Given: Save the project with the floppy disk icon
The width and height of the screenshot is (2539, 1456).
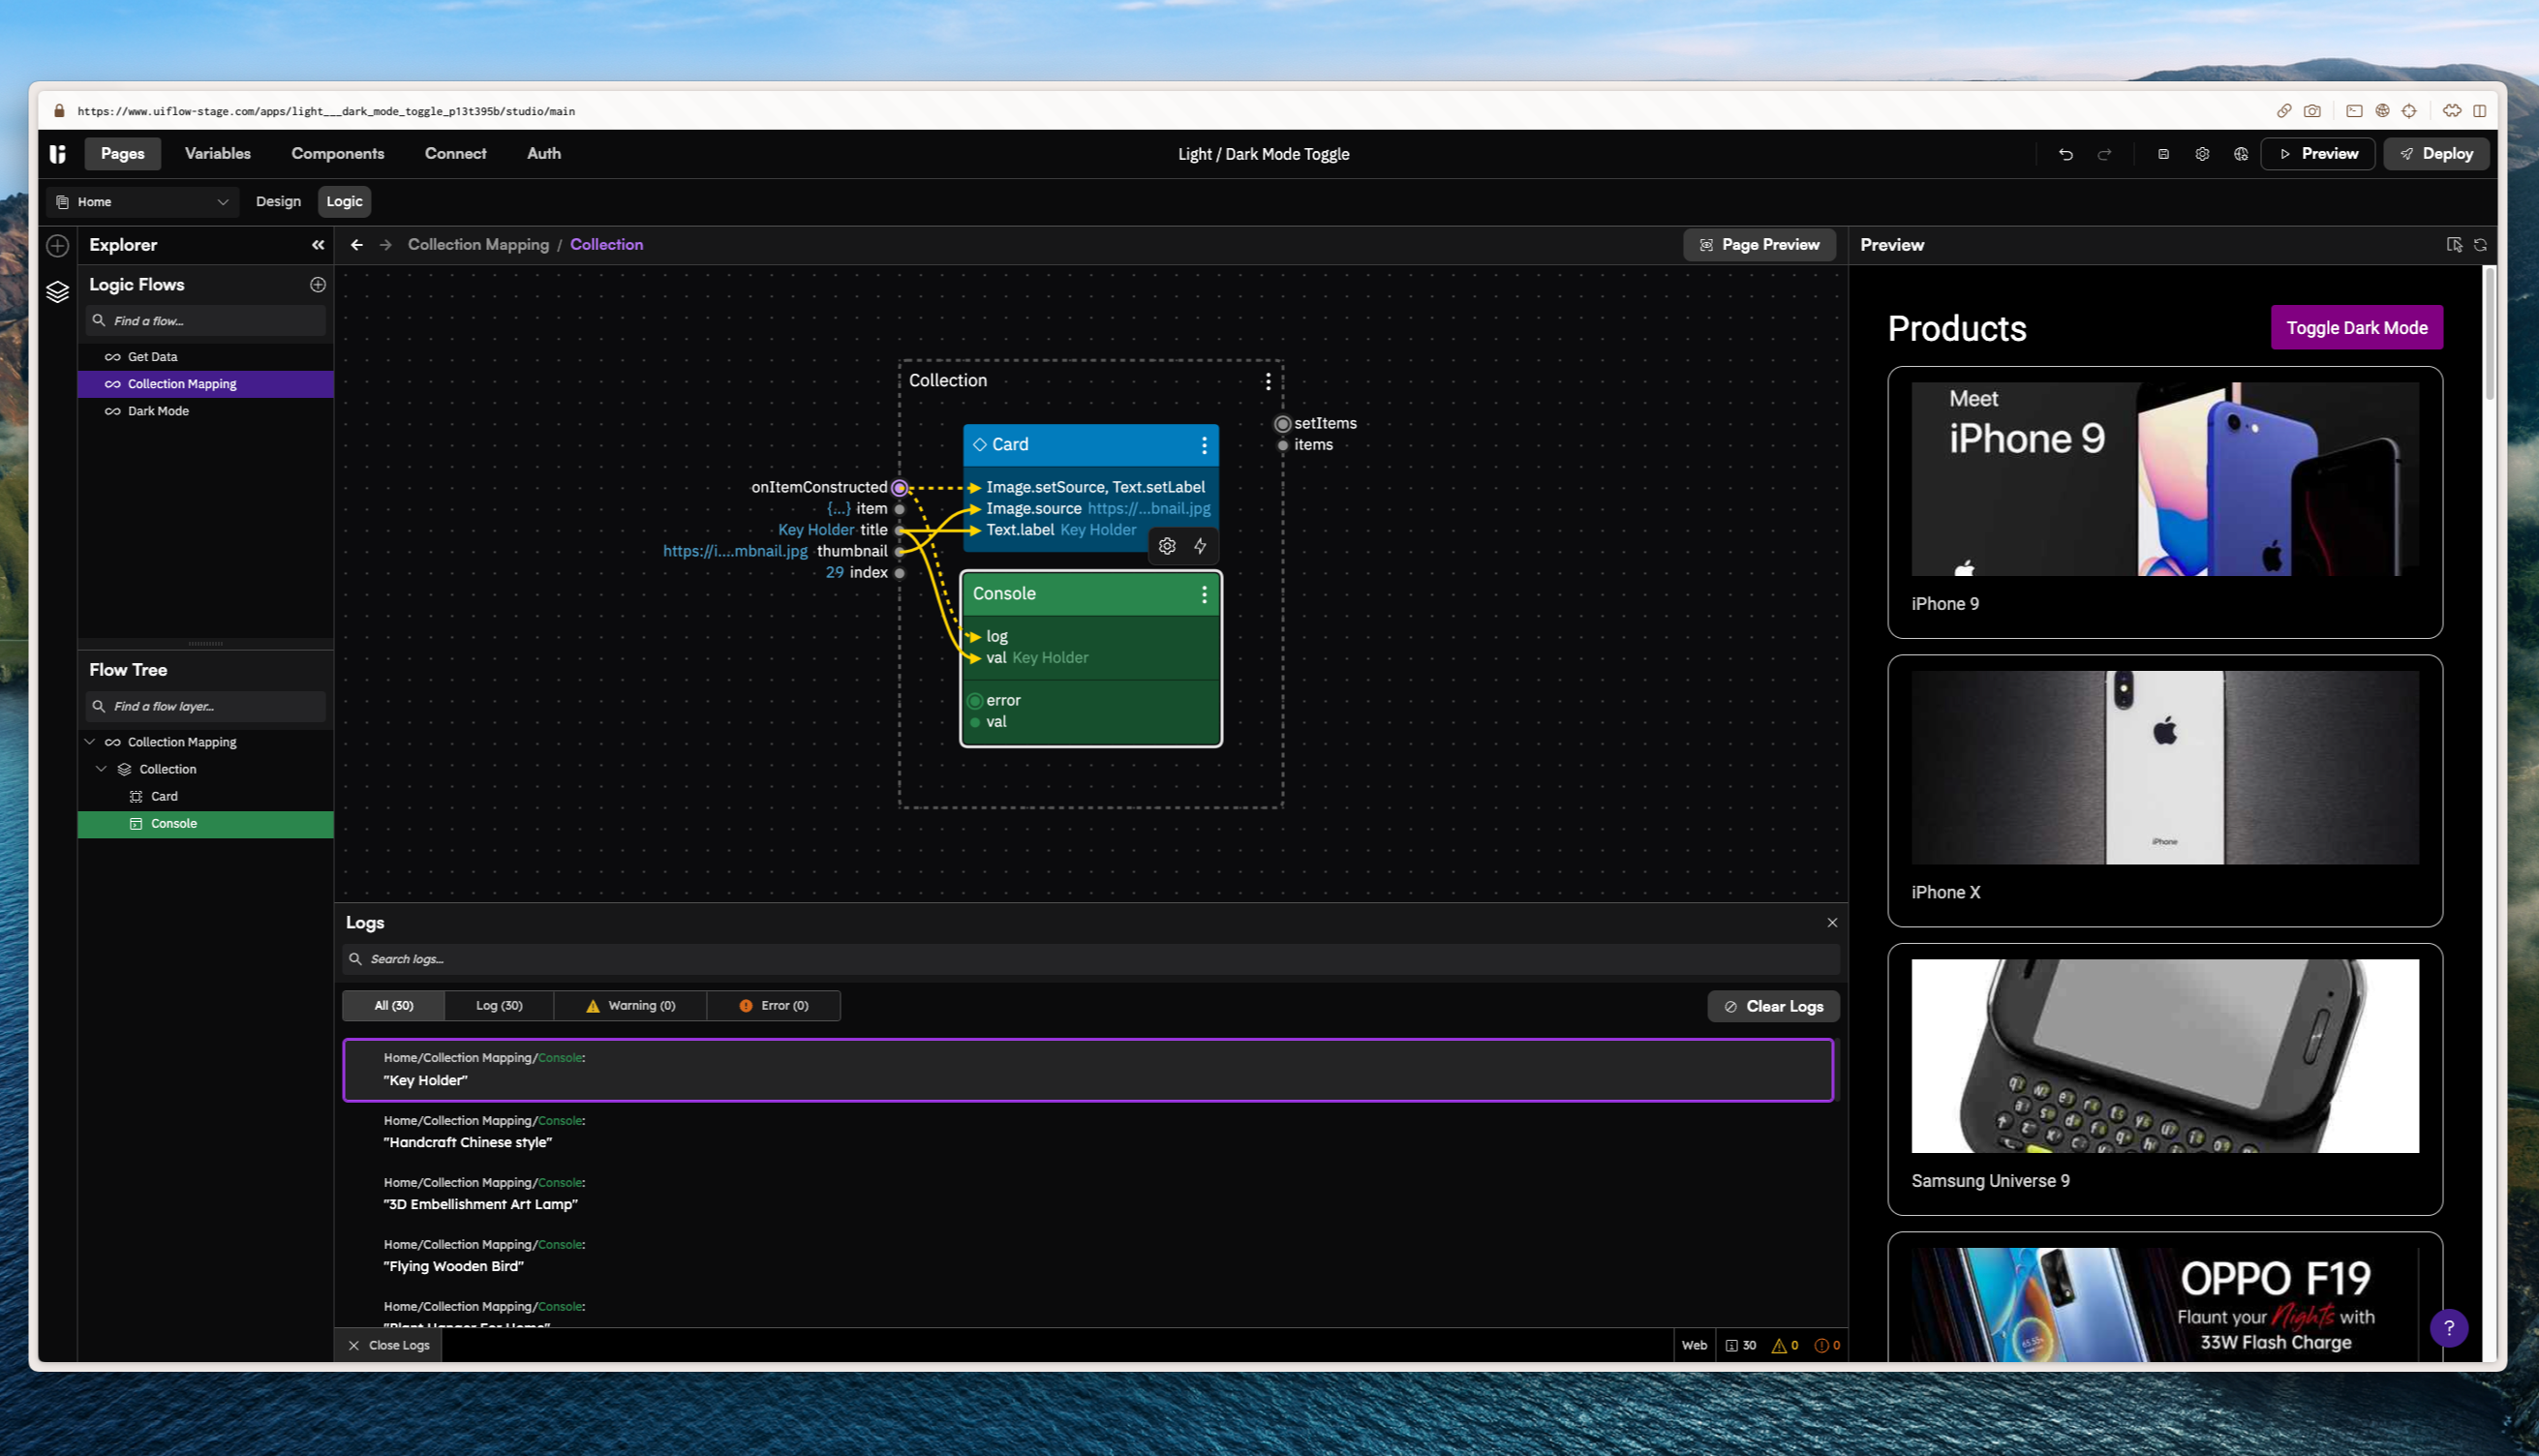Looking at the screenshot, I should 2163,154.
